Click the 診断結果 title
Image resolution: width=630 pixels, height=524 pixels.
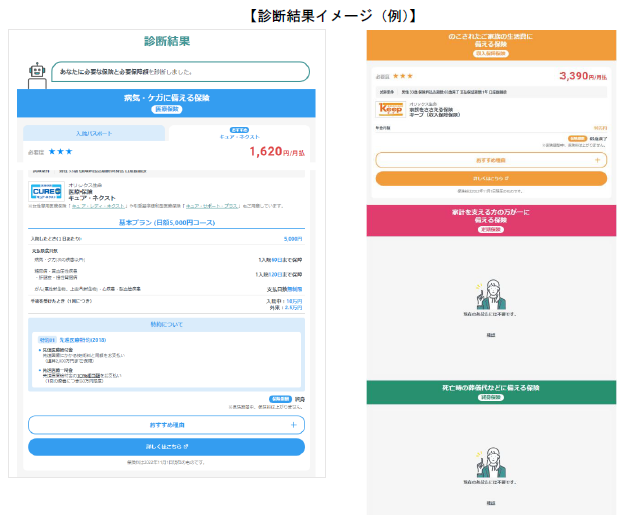pyautogui.click(x=167, y=41)
